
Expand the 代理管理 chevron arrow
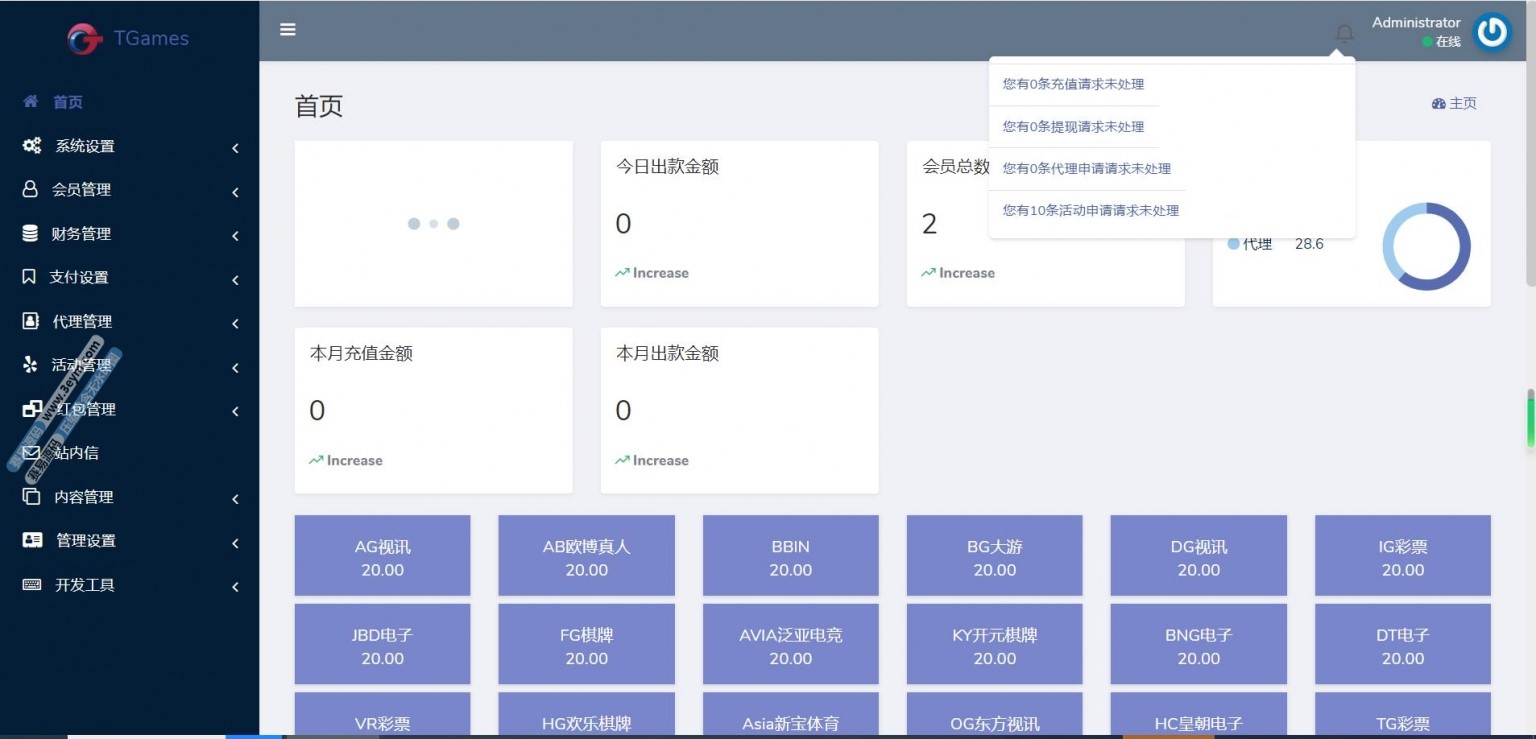[x=235, y=323]
